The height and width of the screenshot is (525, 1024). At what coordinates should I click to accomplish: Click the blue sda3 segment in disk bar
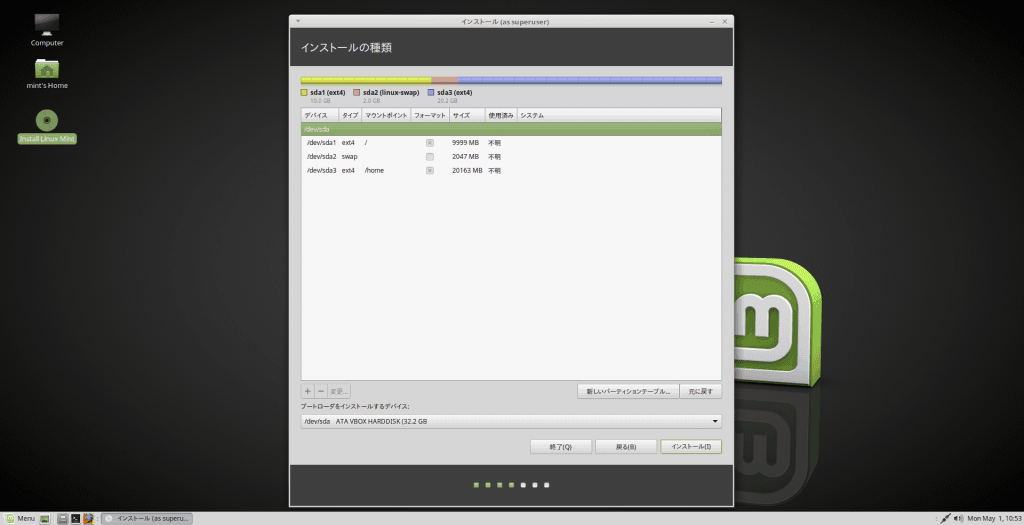(590, 80)
